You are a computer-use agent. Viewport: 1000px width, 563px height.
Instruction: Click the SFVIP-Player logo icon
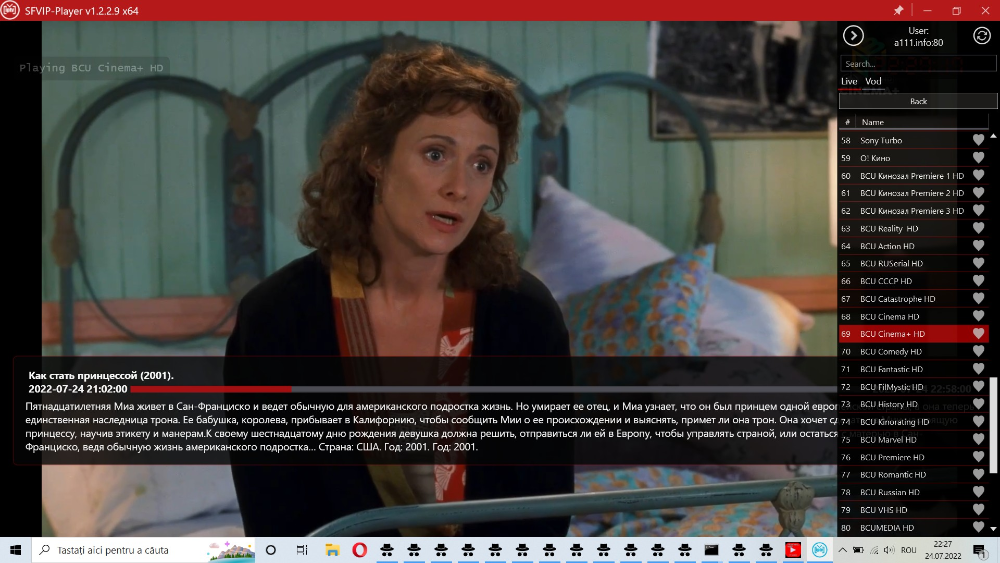pos(10,10)
